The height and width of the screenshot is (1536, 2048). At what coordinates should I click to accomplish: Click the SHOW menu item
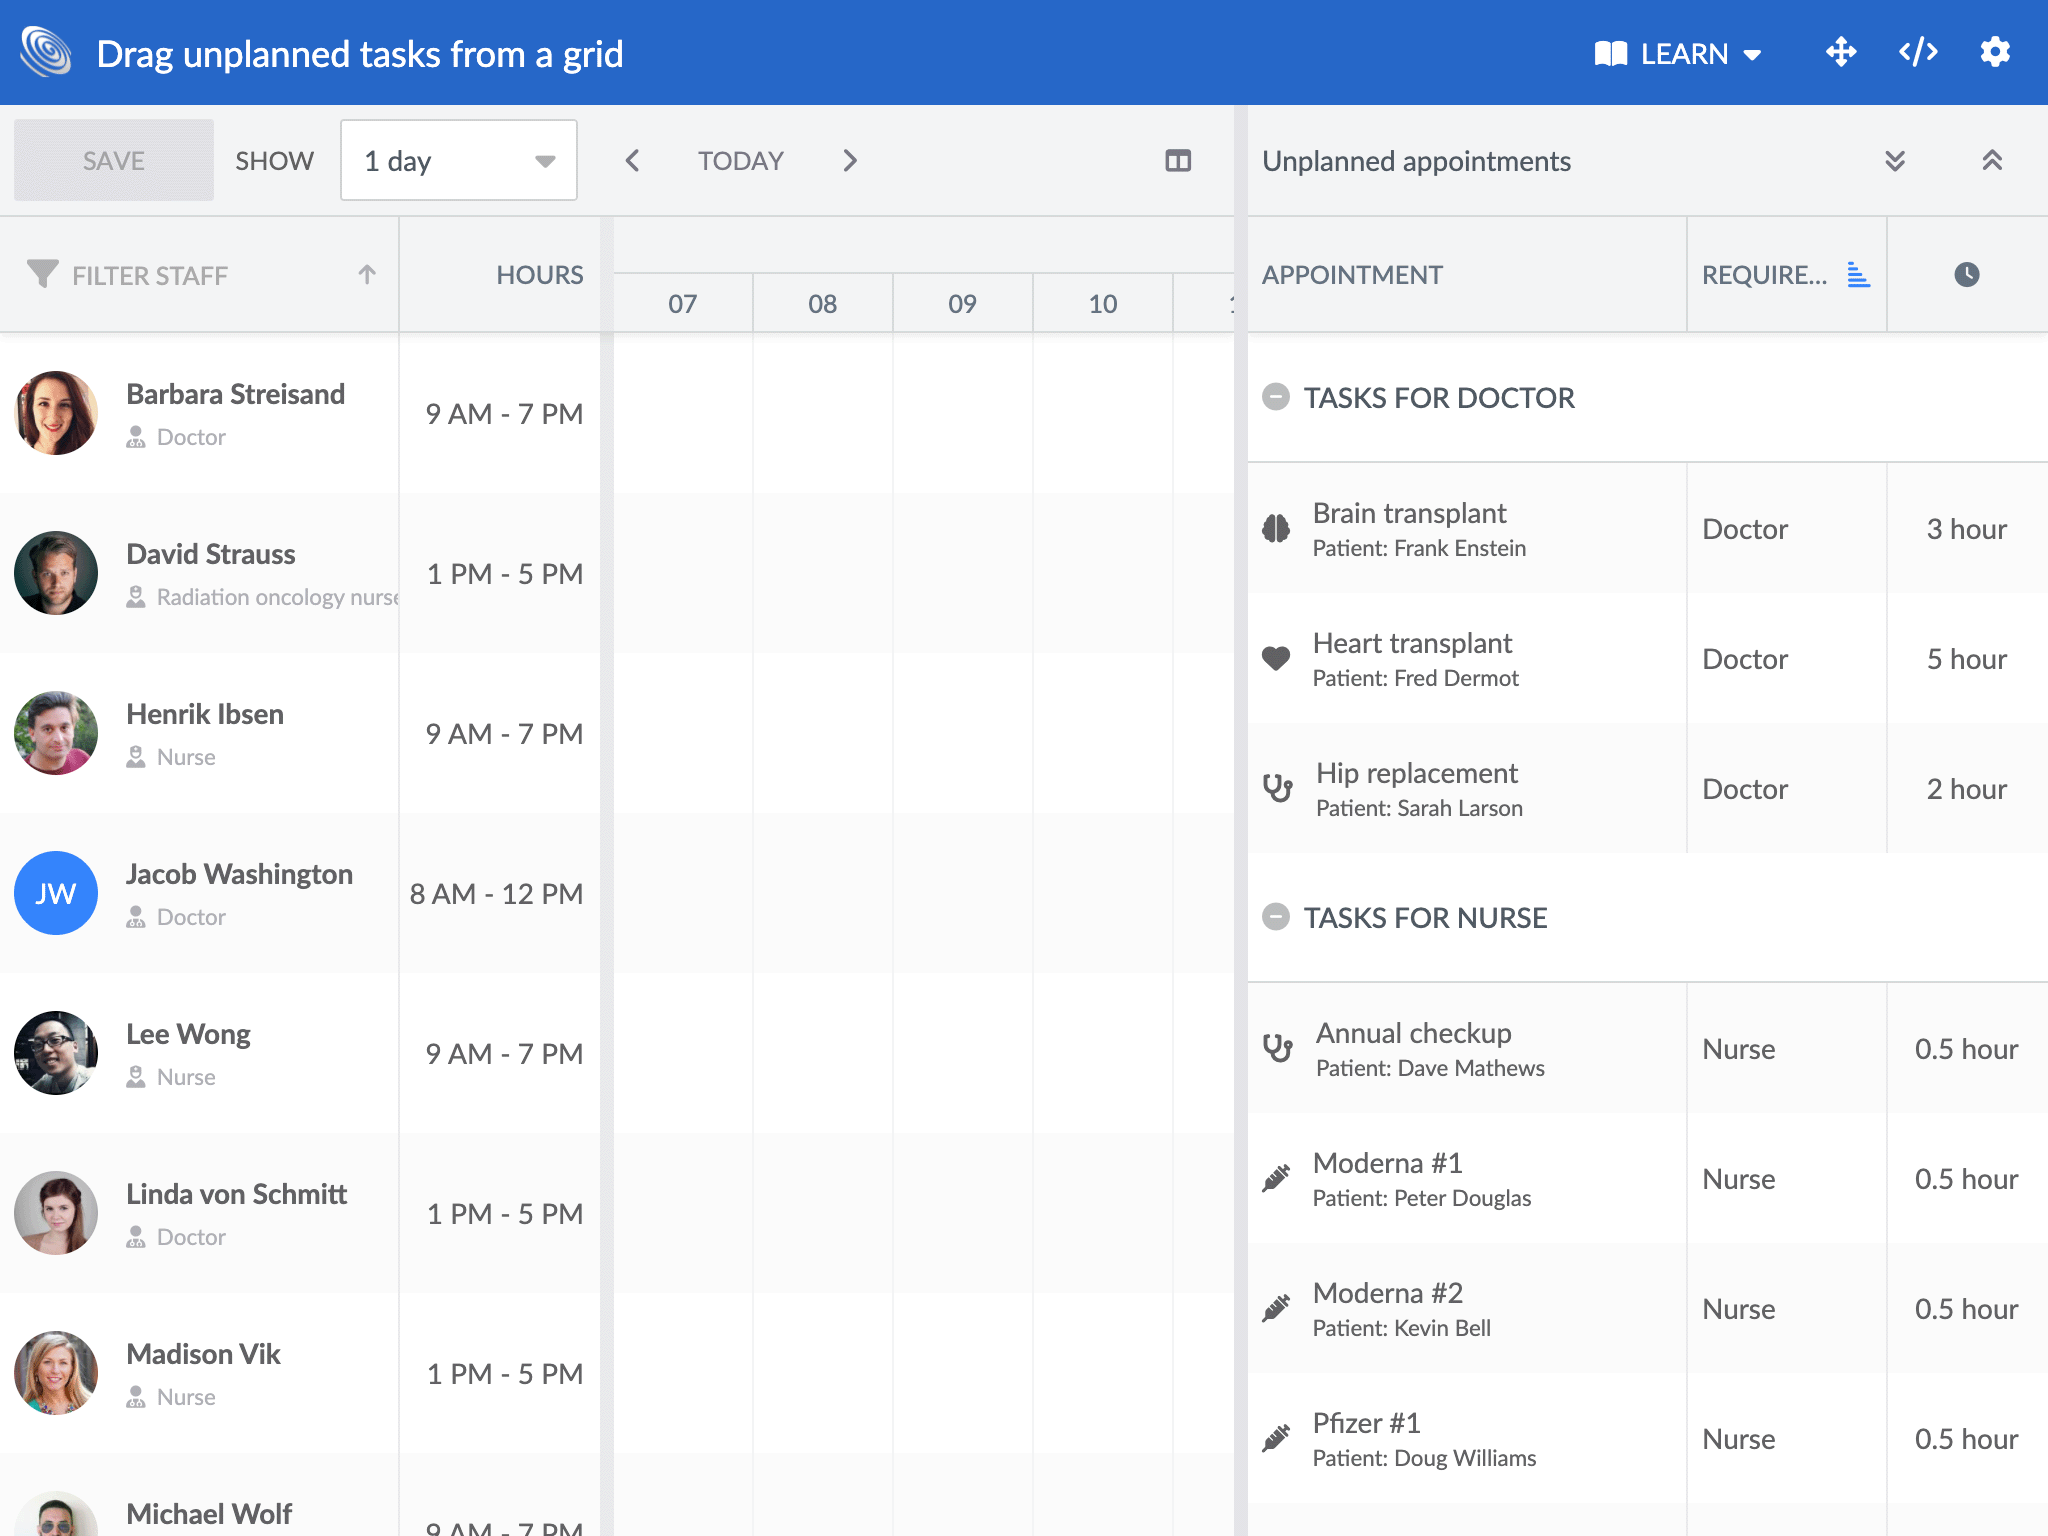tap(274, 159)
